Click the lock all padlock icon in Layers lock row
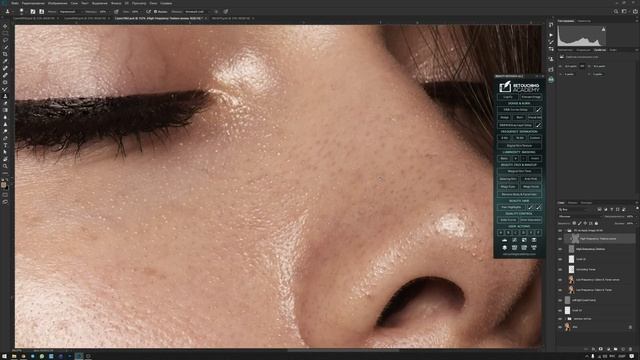 [596, 223]
